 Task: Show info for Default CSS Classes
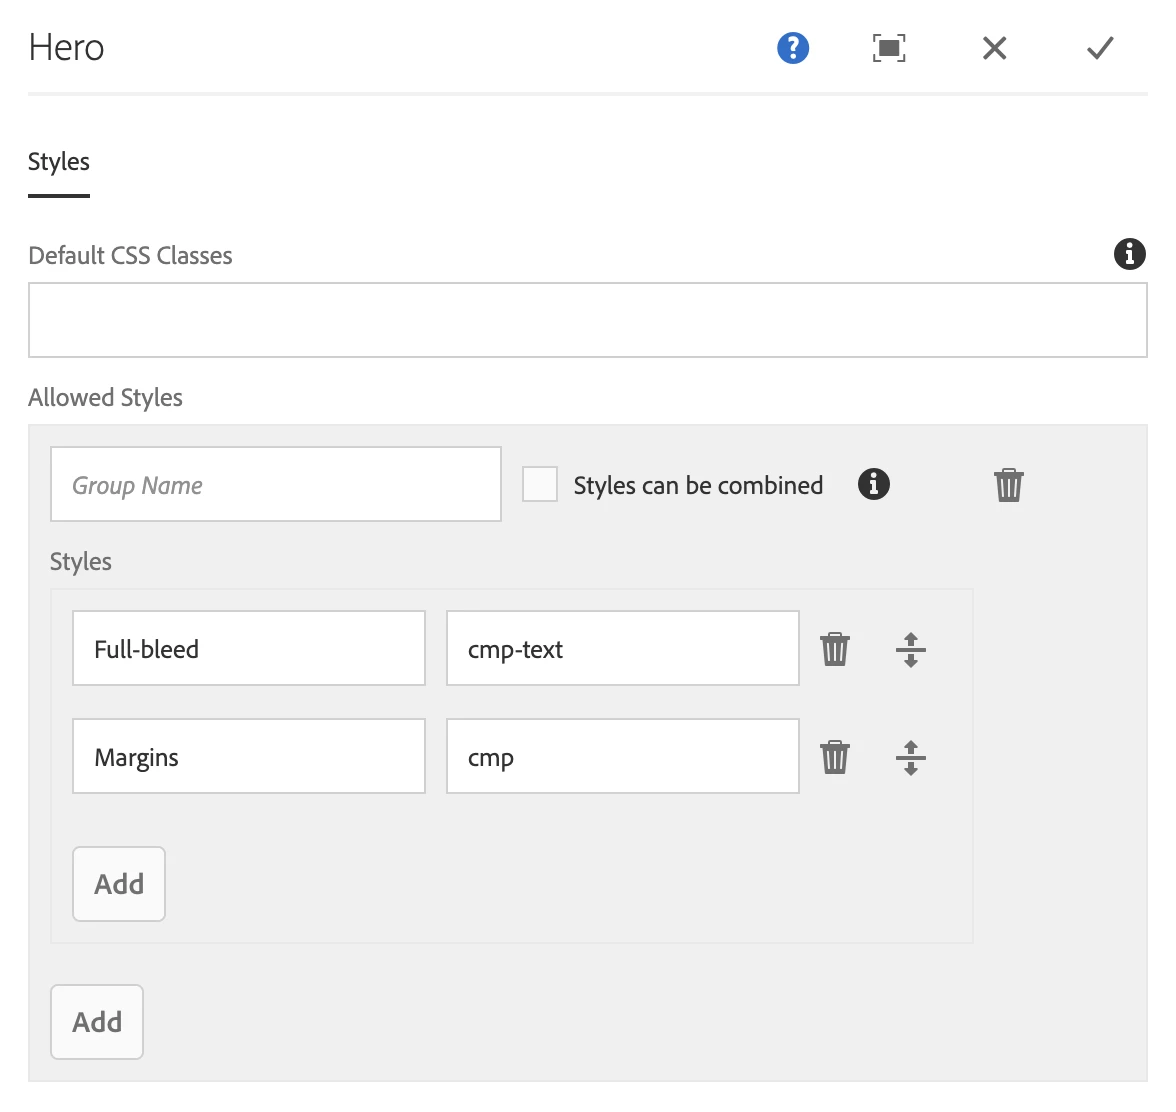[x=1129, y=254]
